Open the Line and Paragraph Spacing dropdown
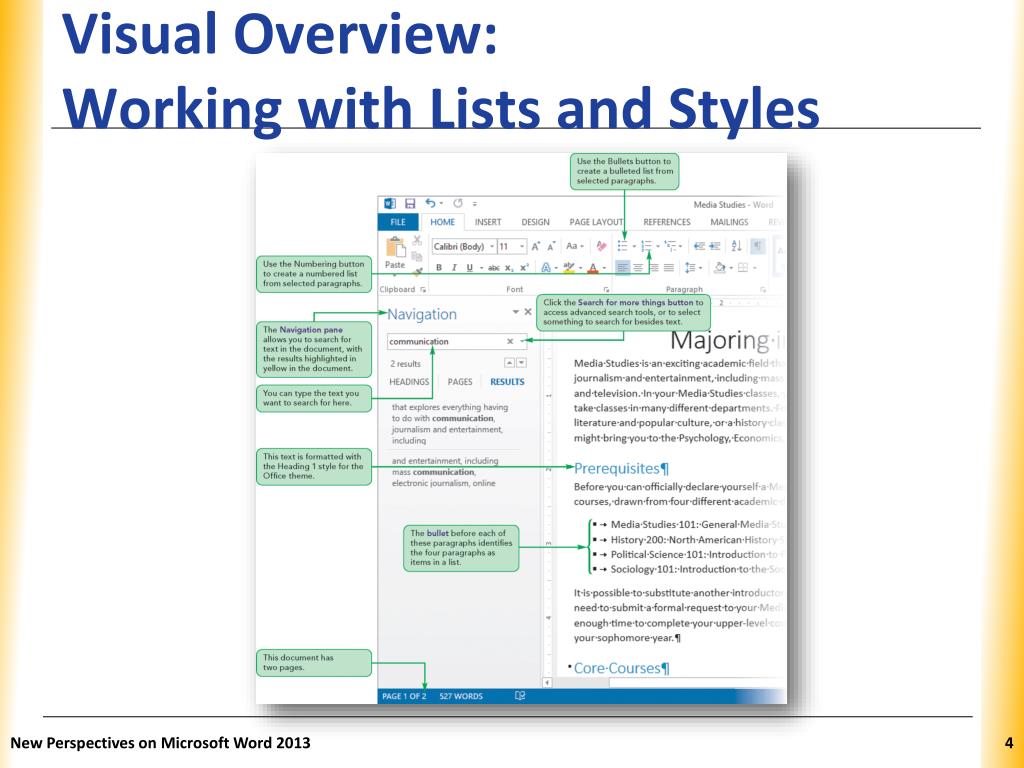The image size is (1024, 768). tap(692, 268)
